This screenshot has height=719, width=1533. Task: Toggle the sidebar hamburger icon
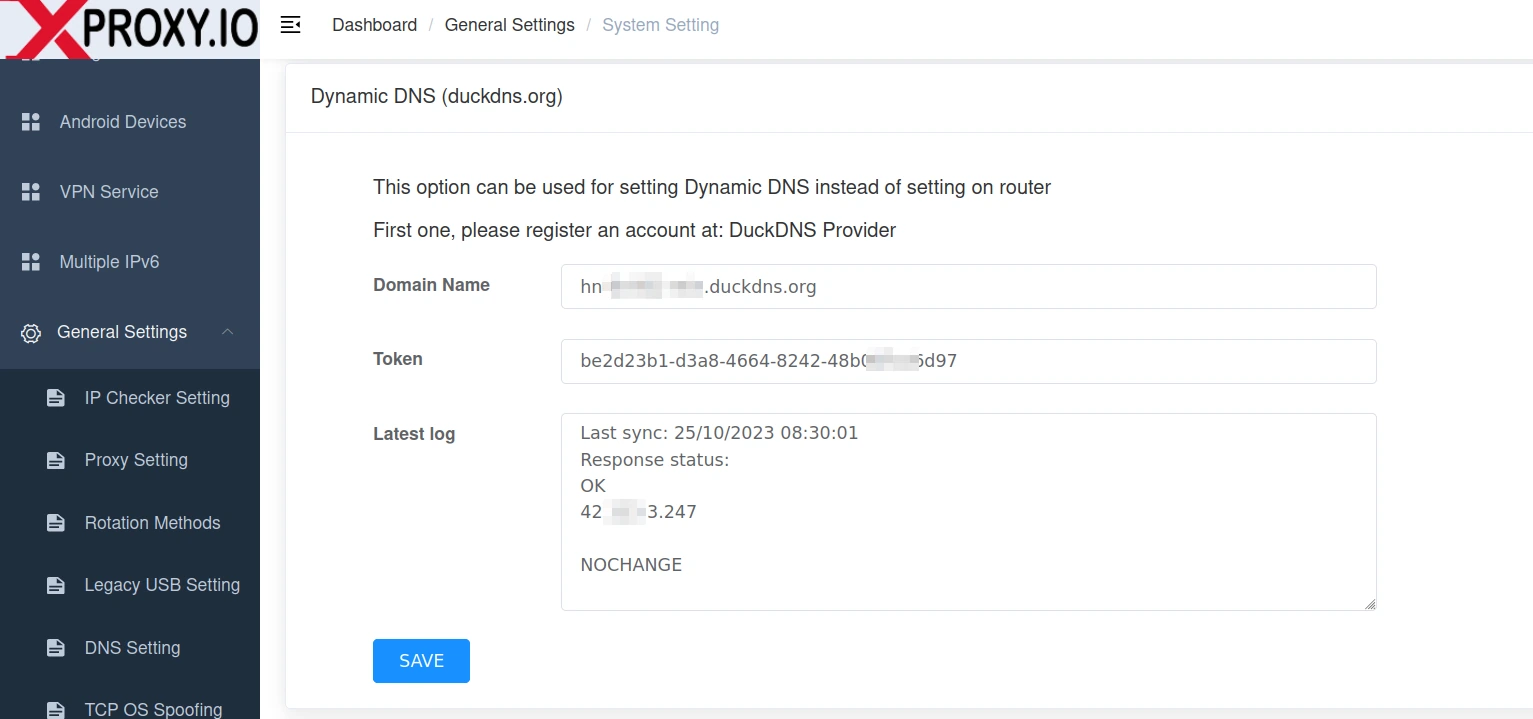tap(290, 25)
